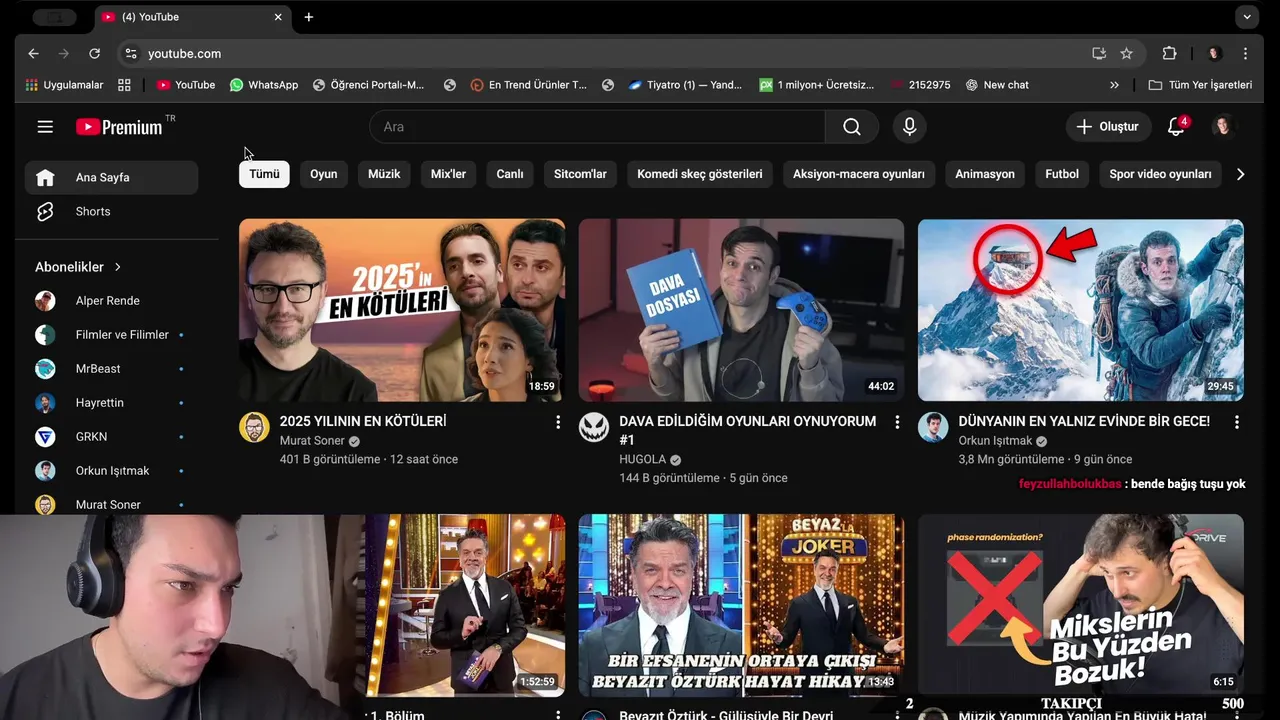Reload the page
The width and height of the screenshot is (1280, 720).
94,54
